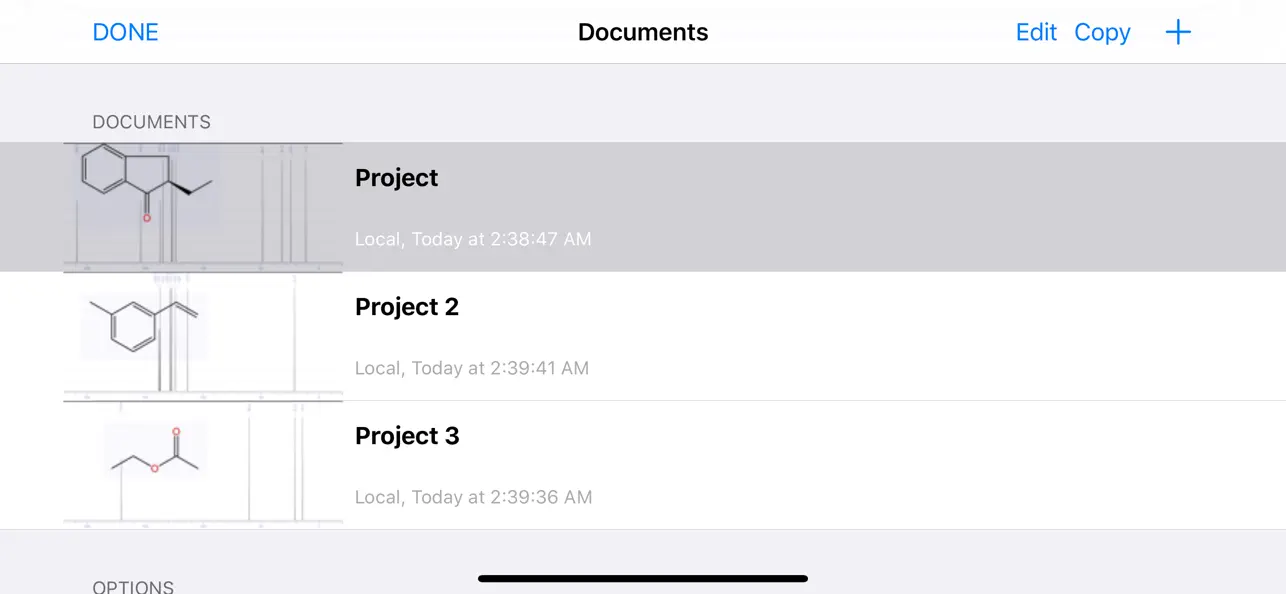Image resolution: width=1286 pixels, height=594 pixels.
Task: Tap the Documents title bar
Action: (643, 32)
